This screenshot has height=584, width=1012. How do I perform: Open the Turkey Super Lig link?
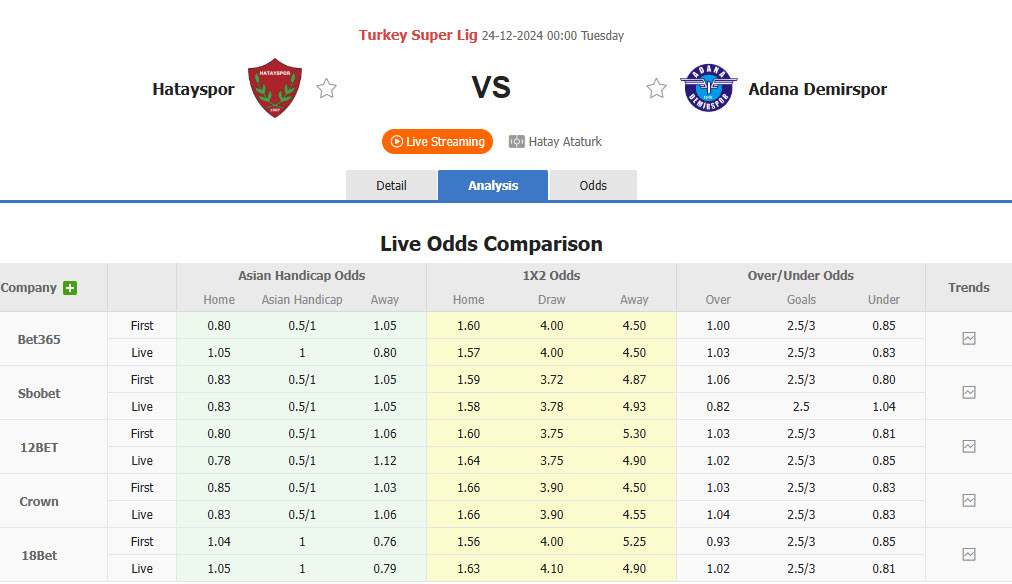point(418,35)
